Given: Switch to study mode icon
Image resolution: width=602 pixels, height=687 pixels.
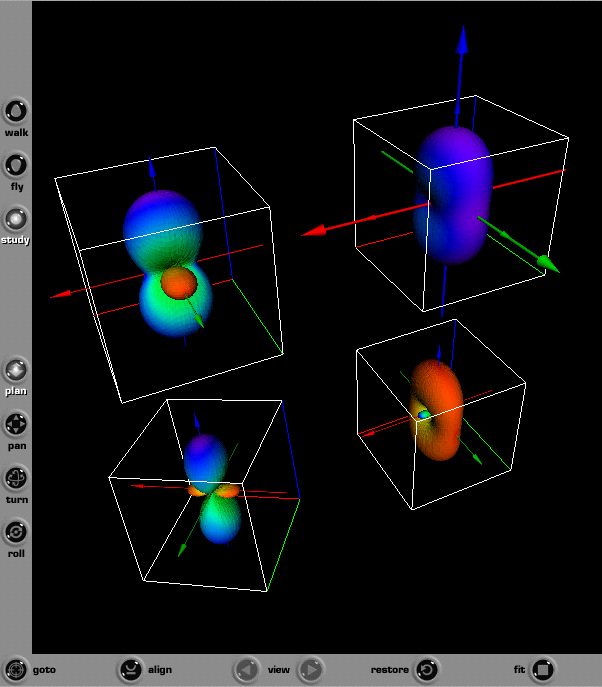Looking at the screenshot, I should pos(16,219).
